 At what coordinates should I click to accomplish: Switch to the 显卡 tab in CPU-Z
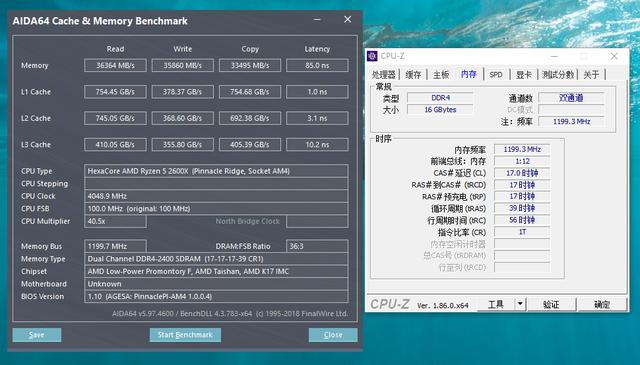[524, 75]
